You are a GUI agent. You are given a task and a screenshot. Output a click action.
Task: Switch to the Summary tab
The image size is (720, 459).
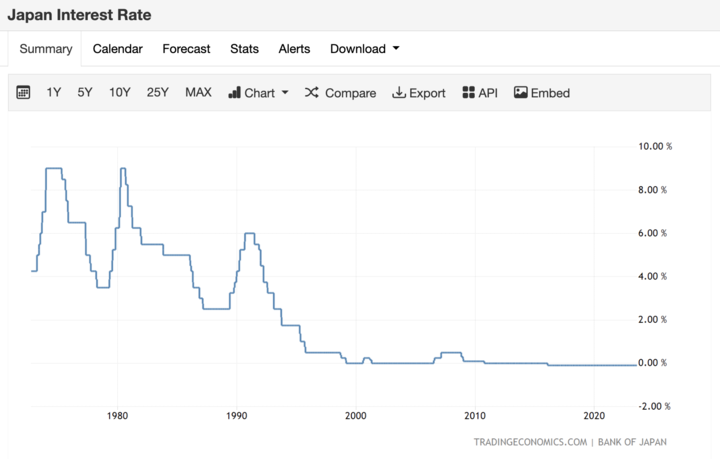pyautogui.click(x=45, y=49)
